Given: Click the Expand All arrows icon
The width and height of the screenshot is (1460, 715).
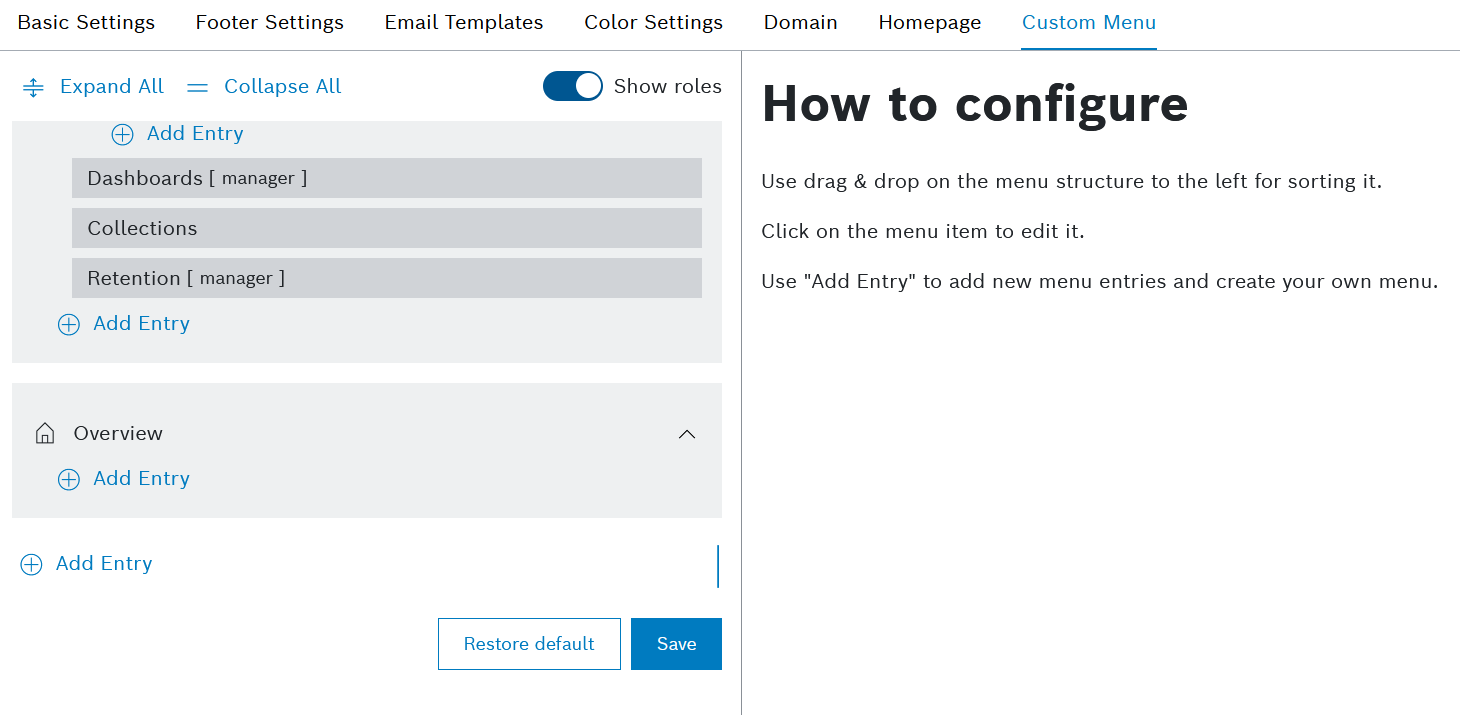Looking at the screenshot, I should pyautogui.click(x=33, y=88).
